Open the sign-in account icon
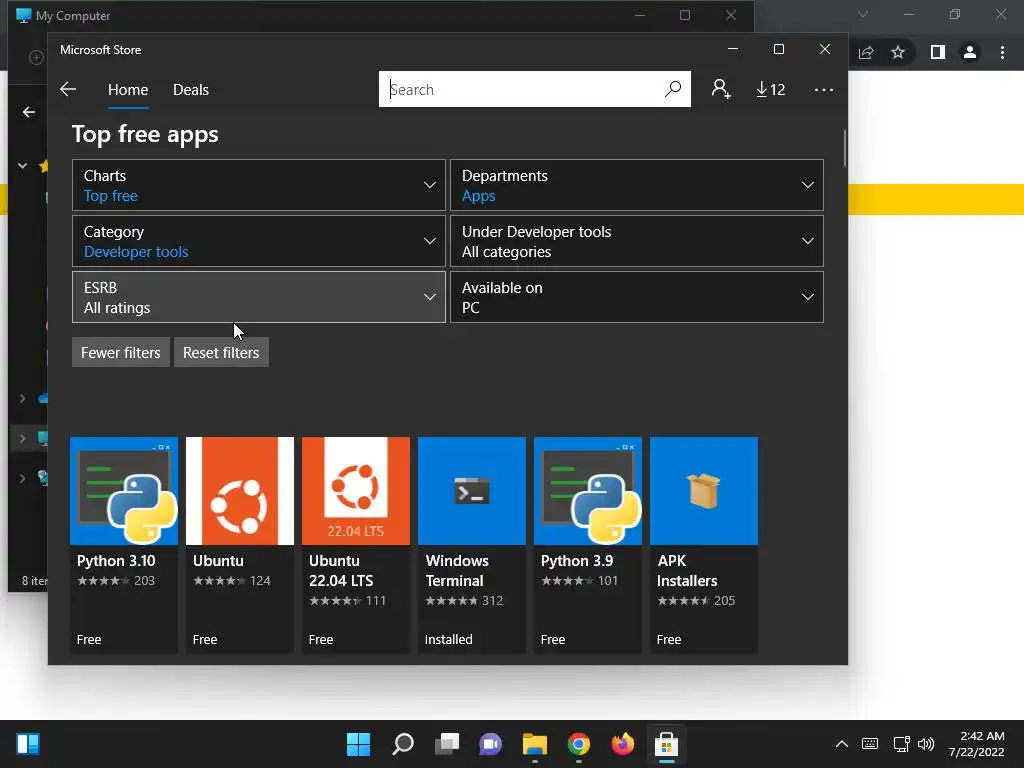Image resolution: width=1024 pixels, height=768 pixels. coord(721,89)
